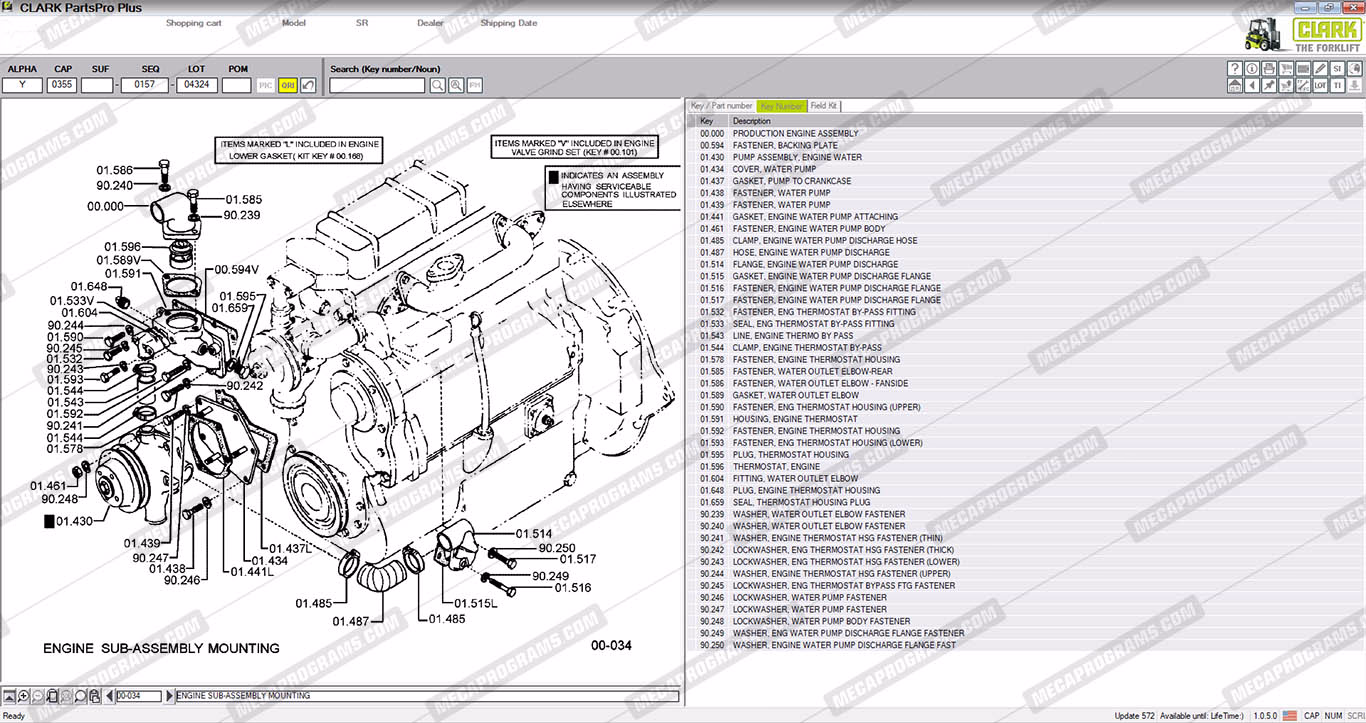The height and width of the screenshot is (723, 1366).
Task: Focus the Search key number/noun field
Action: click(377, 86)
